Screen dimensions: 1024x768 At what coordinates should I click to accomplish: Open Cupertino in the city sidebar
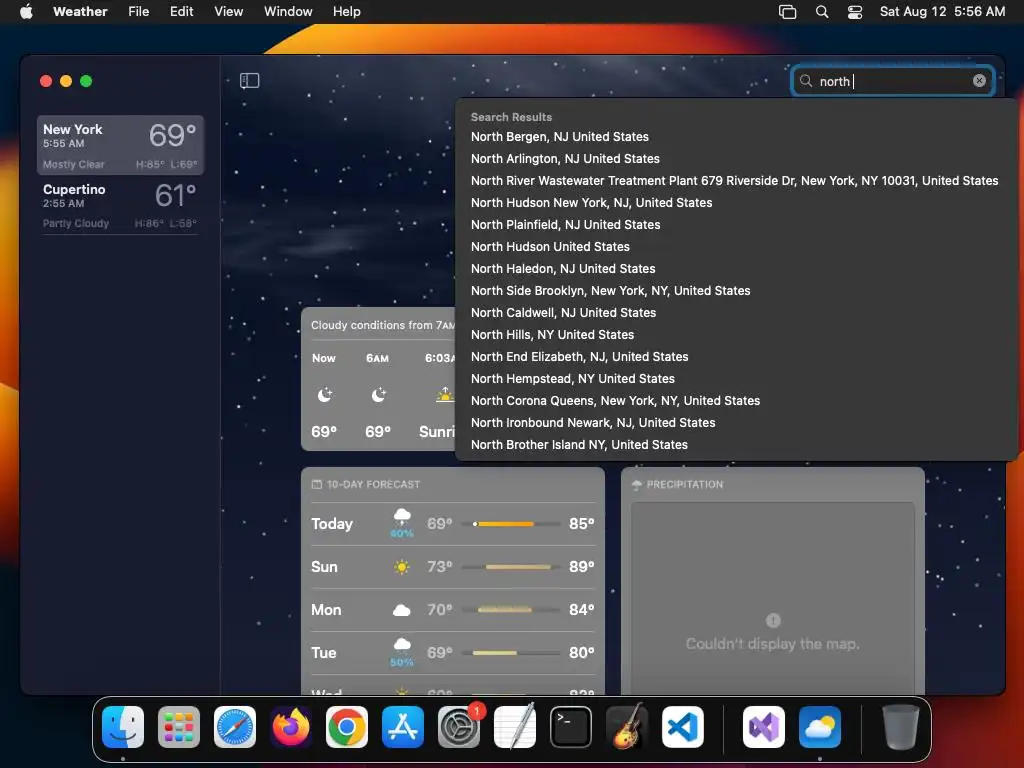(x=120, y=205)
